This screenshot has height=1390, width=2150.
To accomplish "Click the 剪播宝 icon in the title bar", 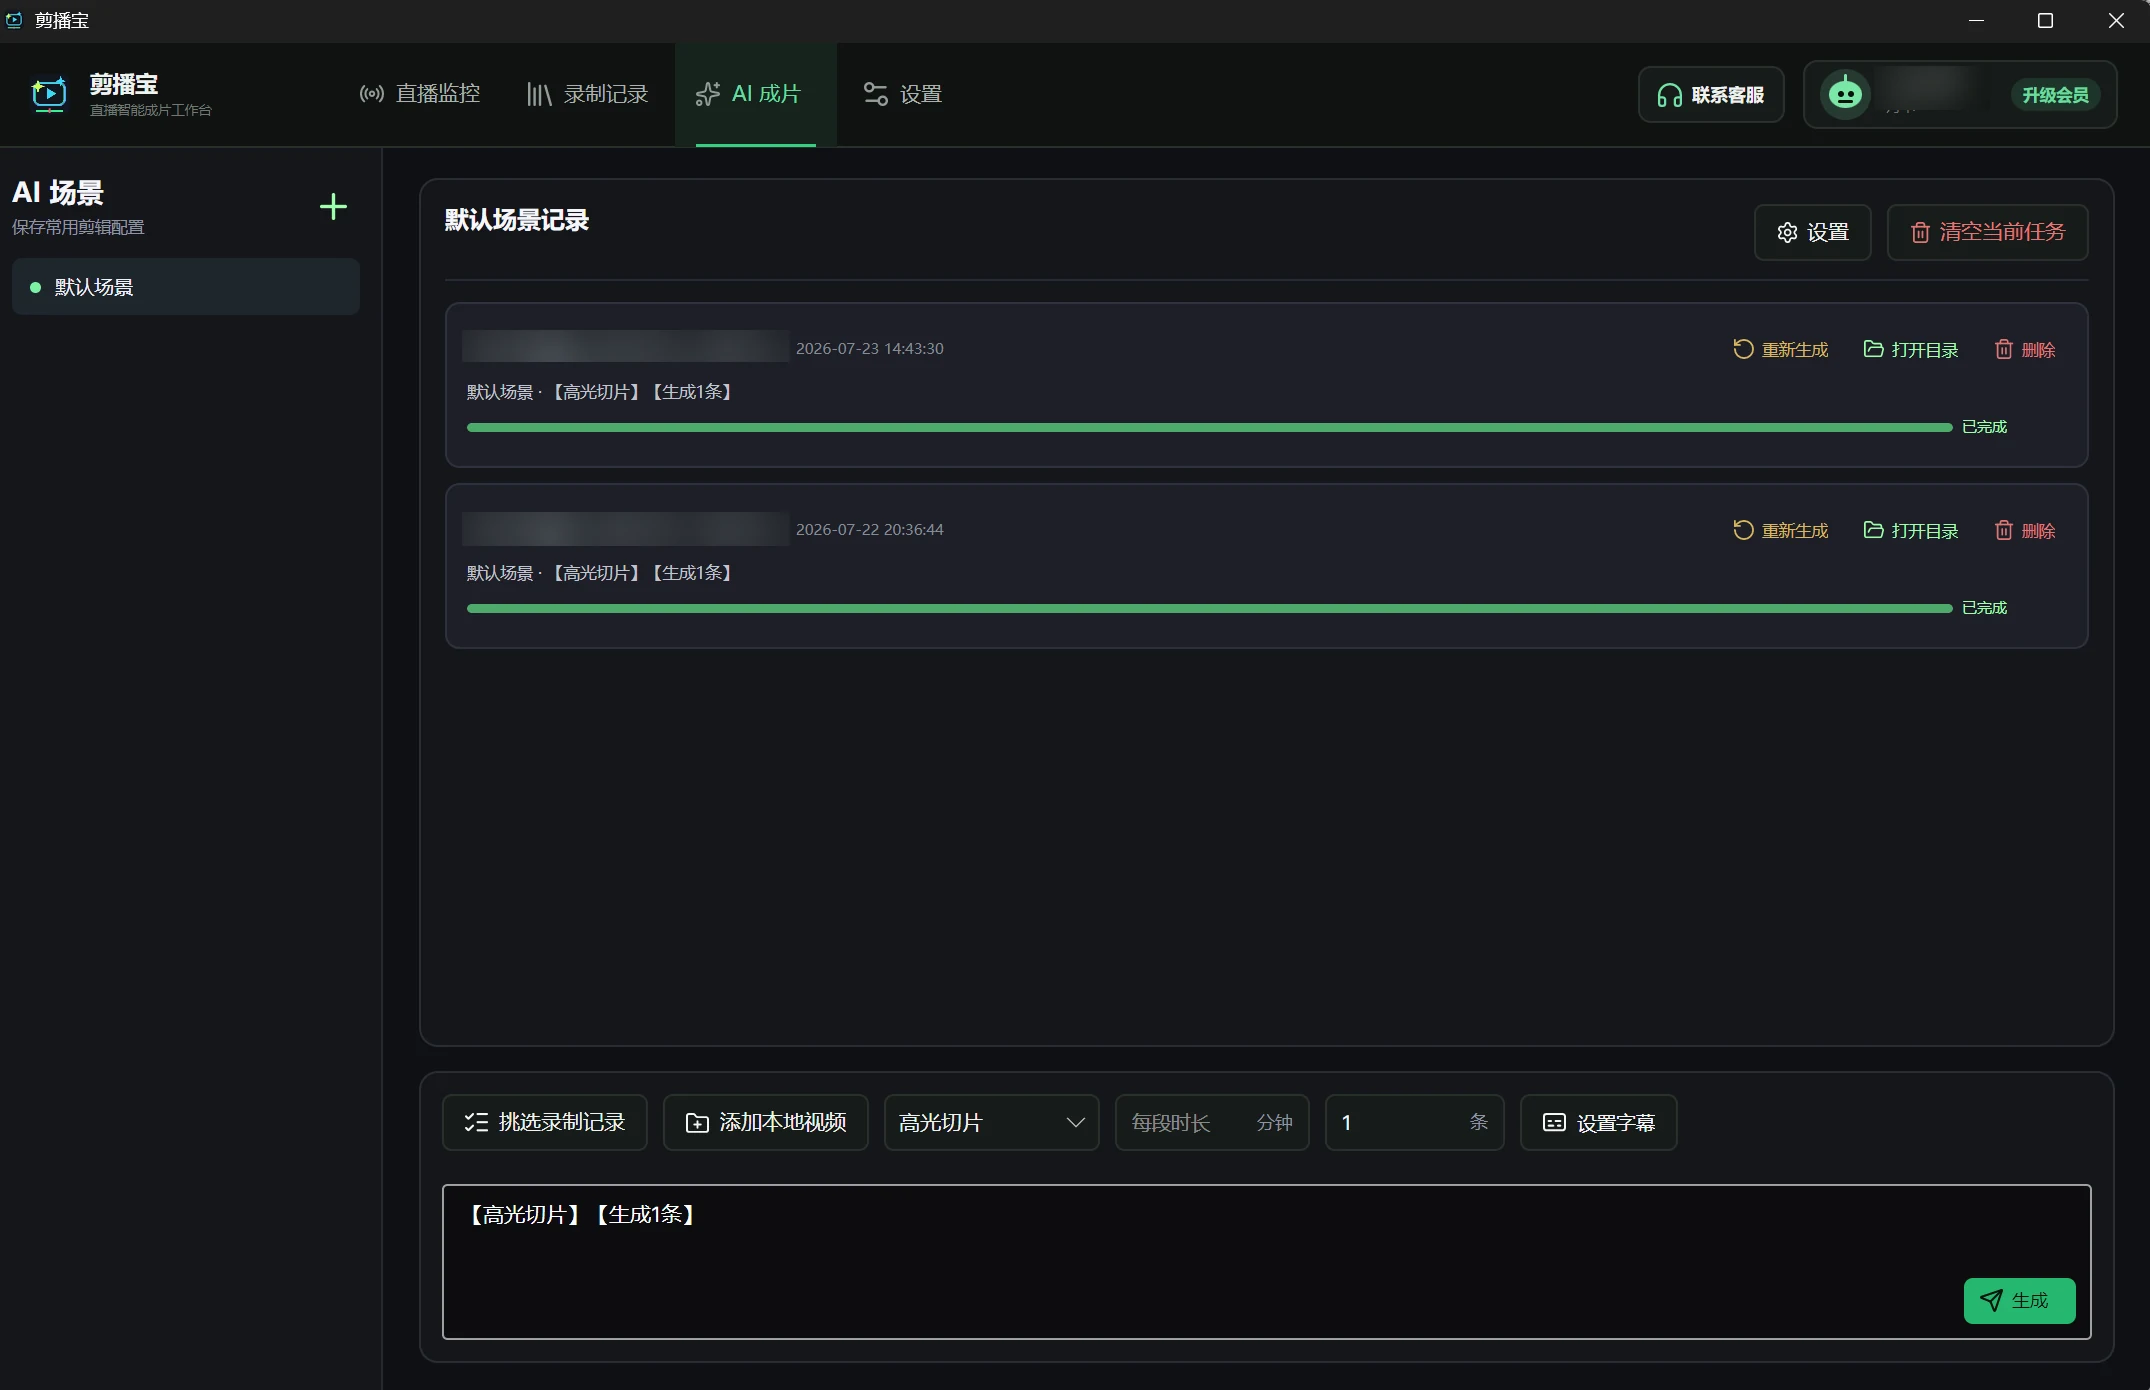I will (14, 20).
